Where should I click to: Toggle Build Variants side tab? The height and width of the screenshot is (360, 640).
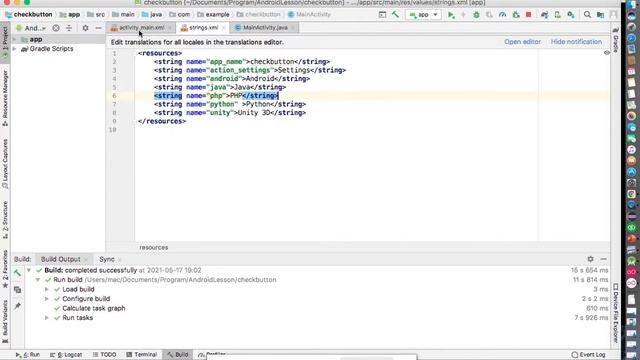click(x=5, y=321)
